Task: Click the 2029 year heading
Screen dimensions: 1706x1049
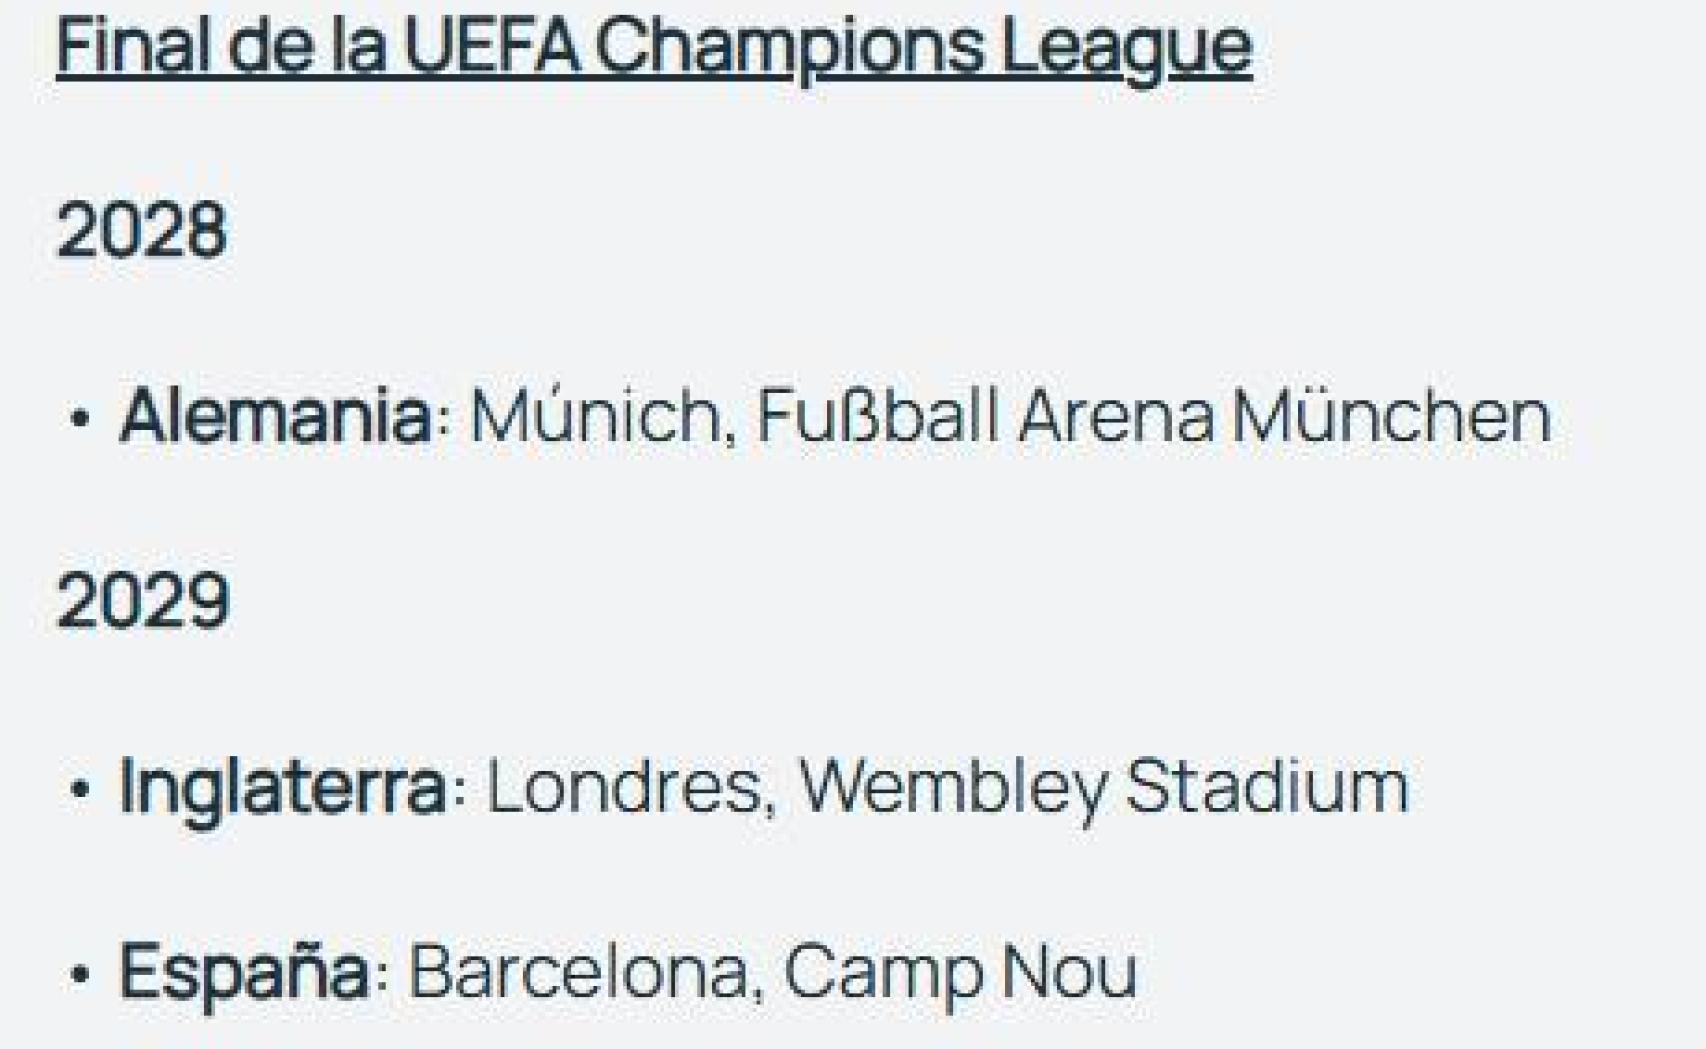Action: pos(143,601)
